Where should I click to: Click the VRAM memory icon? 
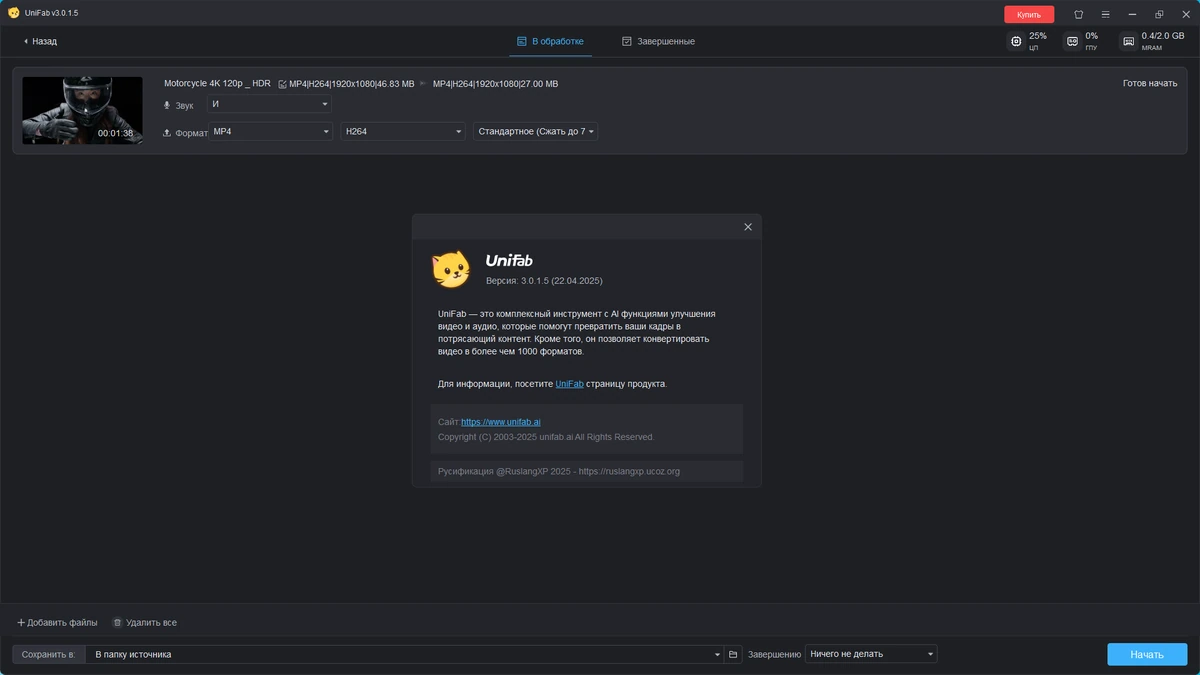coord(1128,42)
